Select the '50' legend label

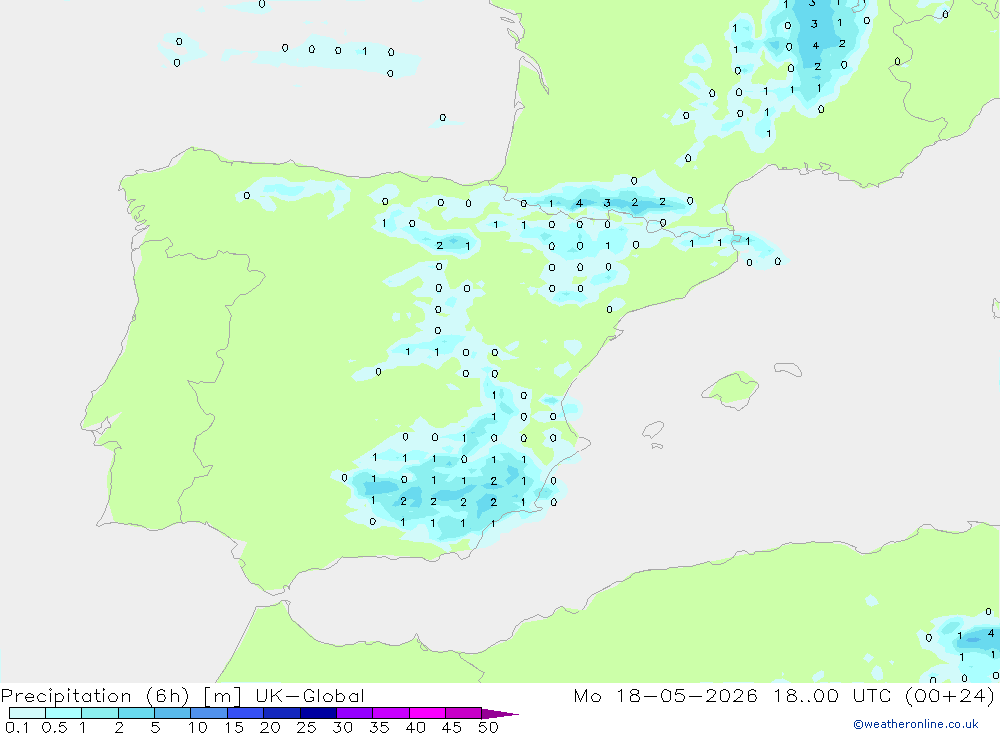[x=489, y=727]
